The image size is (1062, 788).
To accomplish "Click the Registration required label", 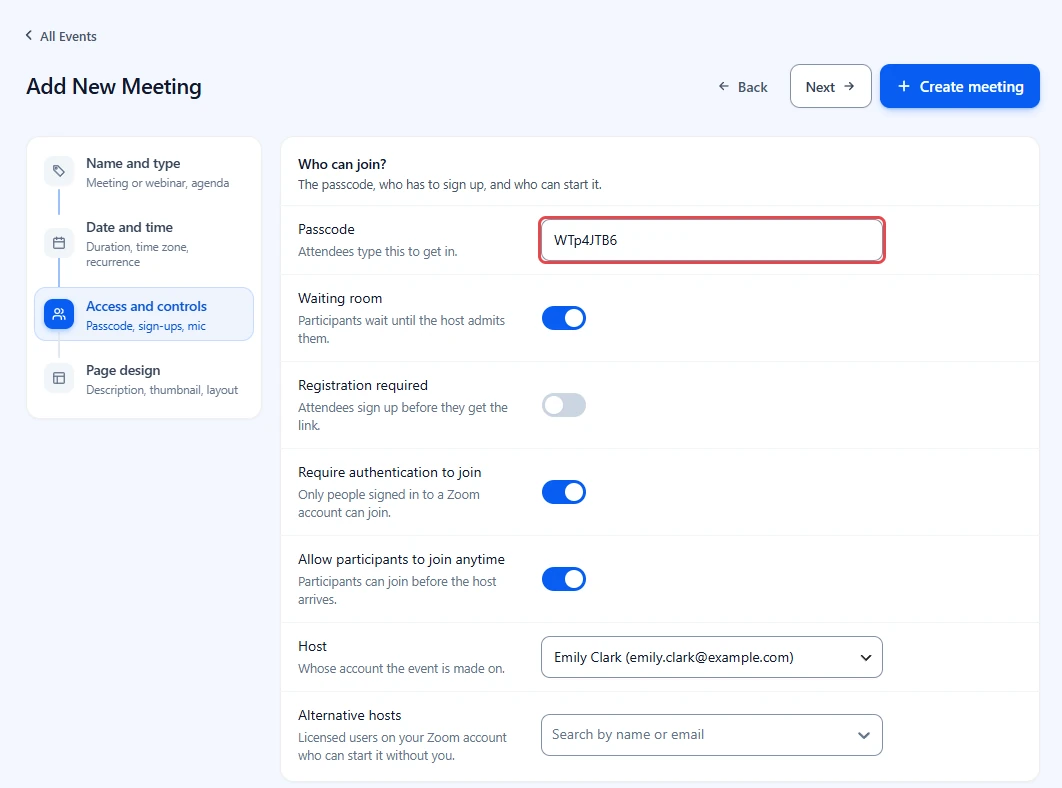I will 363,386.
